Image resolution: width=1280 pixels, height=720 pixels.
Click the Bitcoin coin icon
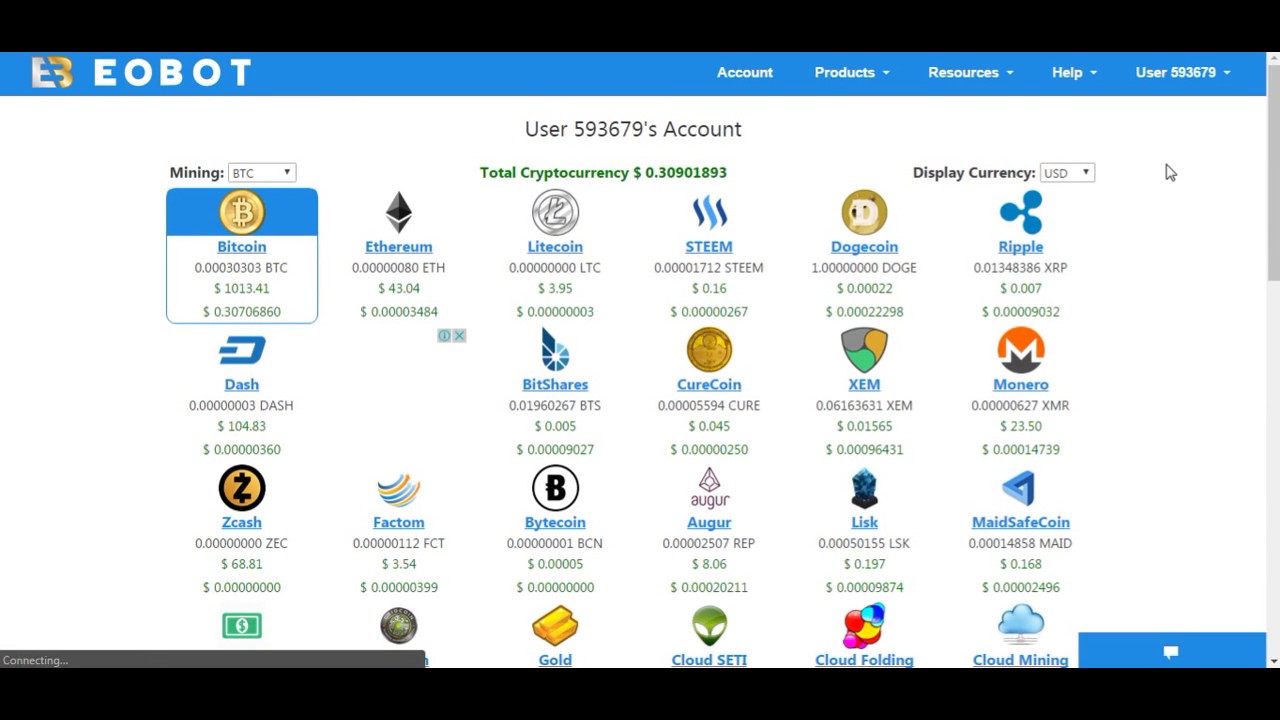[242, 212]
